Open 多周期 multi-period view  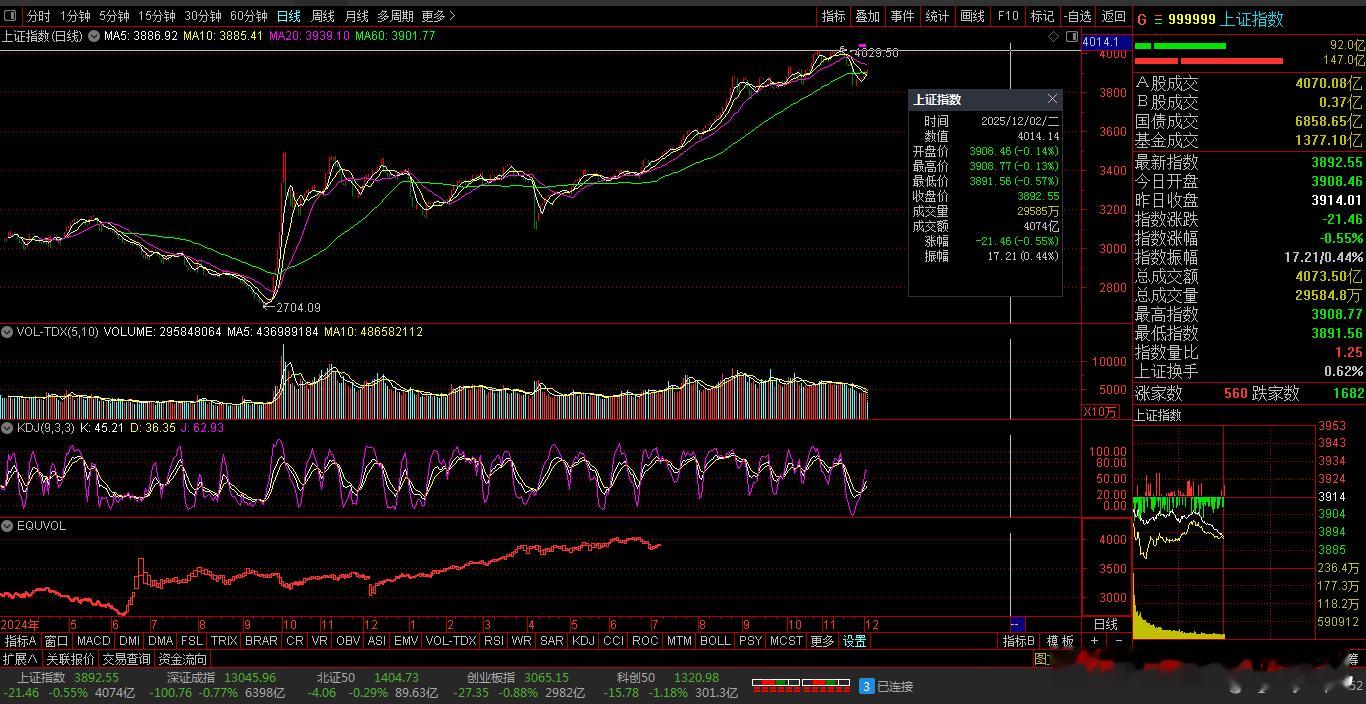pyautogui.click(x=395, y=16)
